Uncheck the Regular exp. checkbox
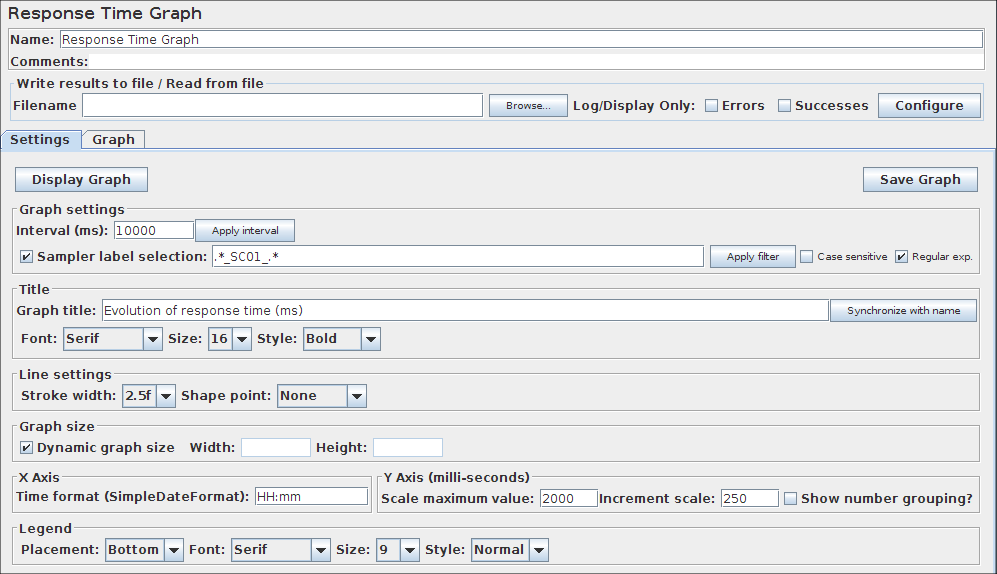Screen dimensions: 997x574 coord(902,257)
